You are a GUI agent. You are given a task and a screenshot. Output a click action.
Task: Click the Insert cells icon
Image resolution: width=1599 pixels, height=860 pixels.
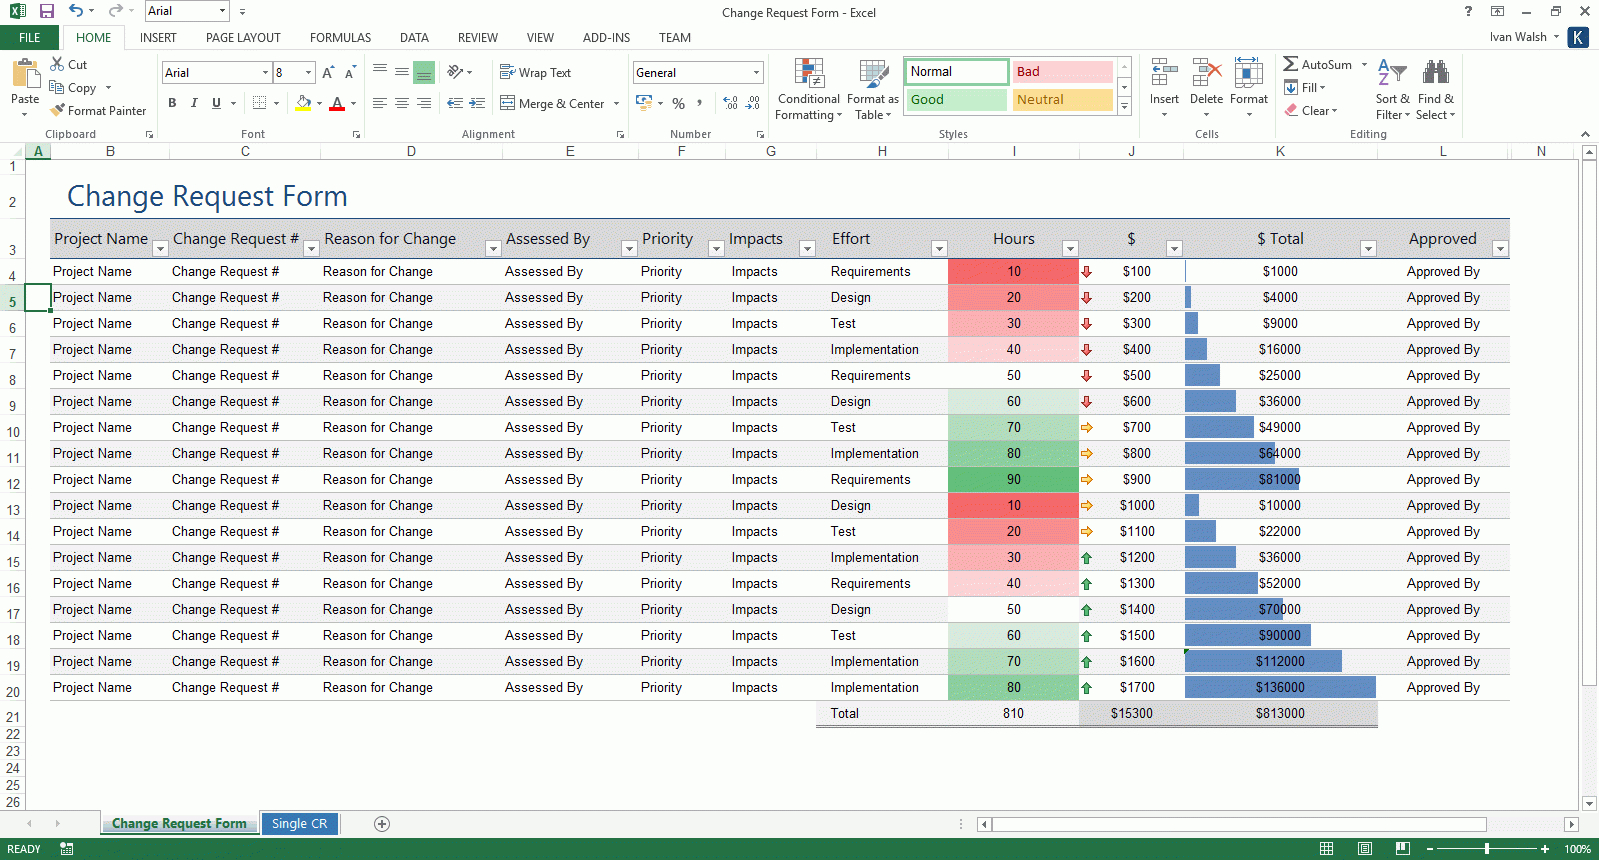coord(1163,73)
